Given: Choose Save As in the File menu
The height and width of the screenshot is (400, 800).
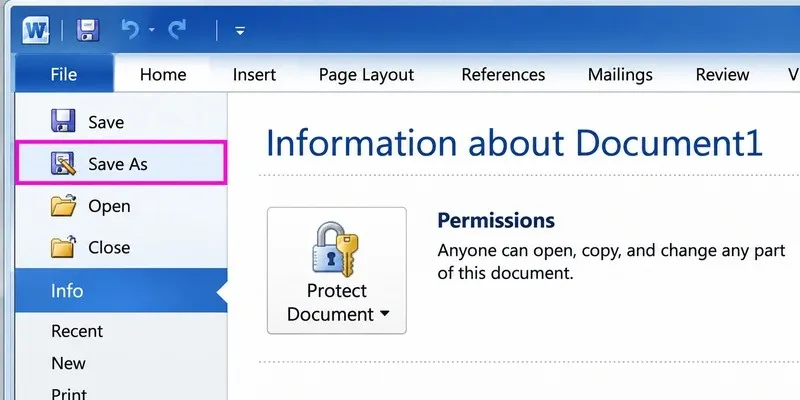Looking at the screenshot, I should pyautogui.click(x=121, y=164).
